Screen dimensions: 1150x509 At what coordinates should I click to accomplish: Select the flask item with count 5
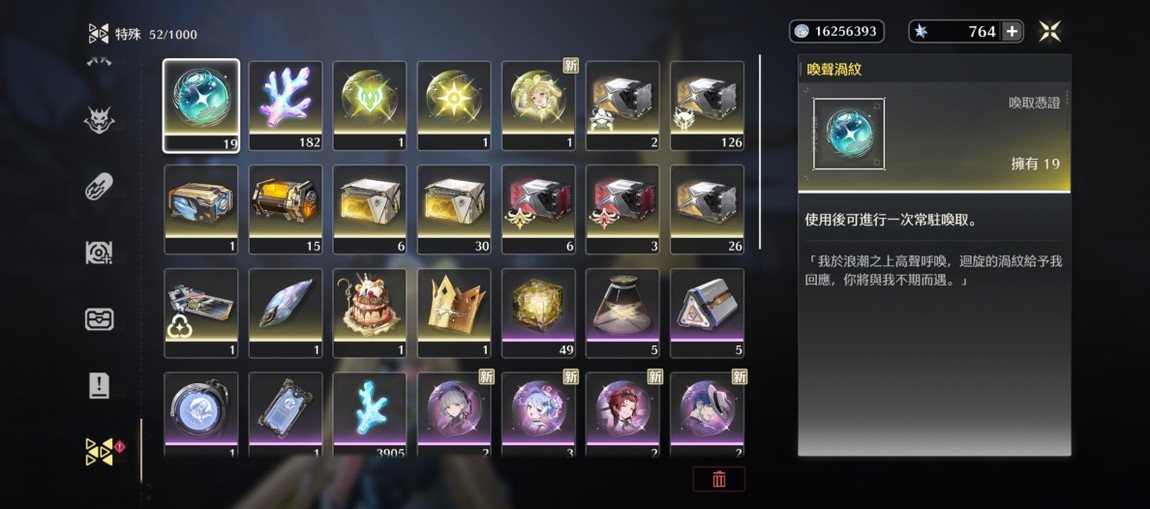click(x=623, y=313)
